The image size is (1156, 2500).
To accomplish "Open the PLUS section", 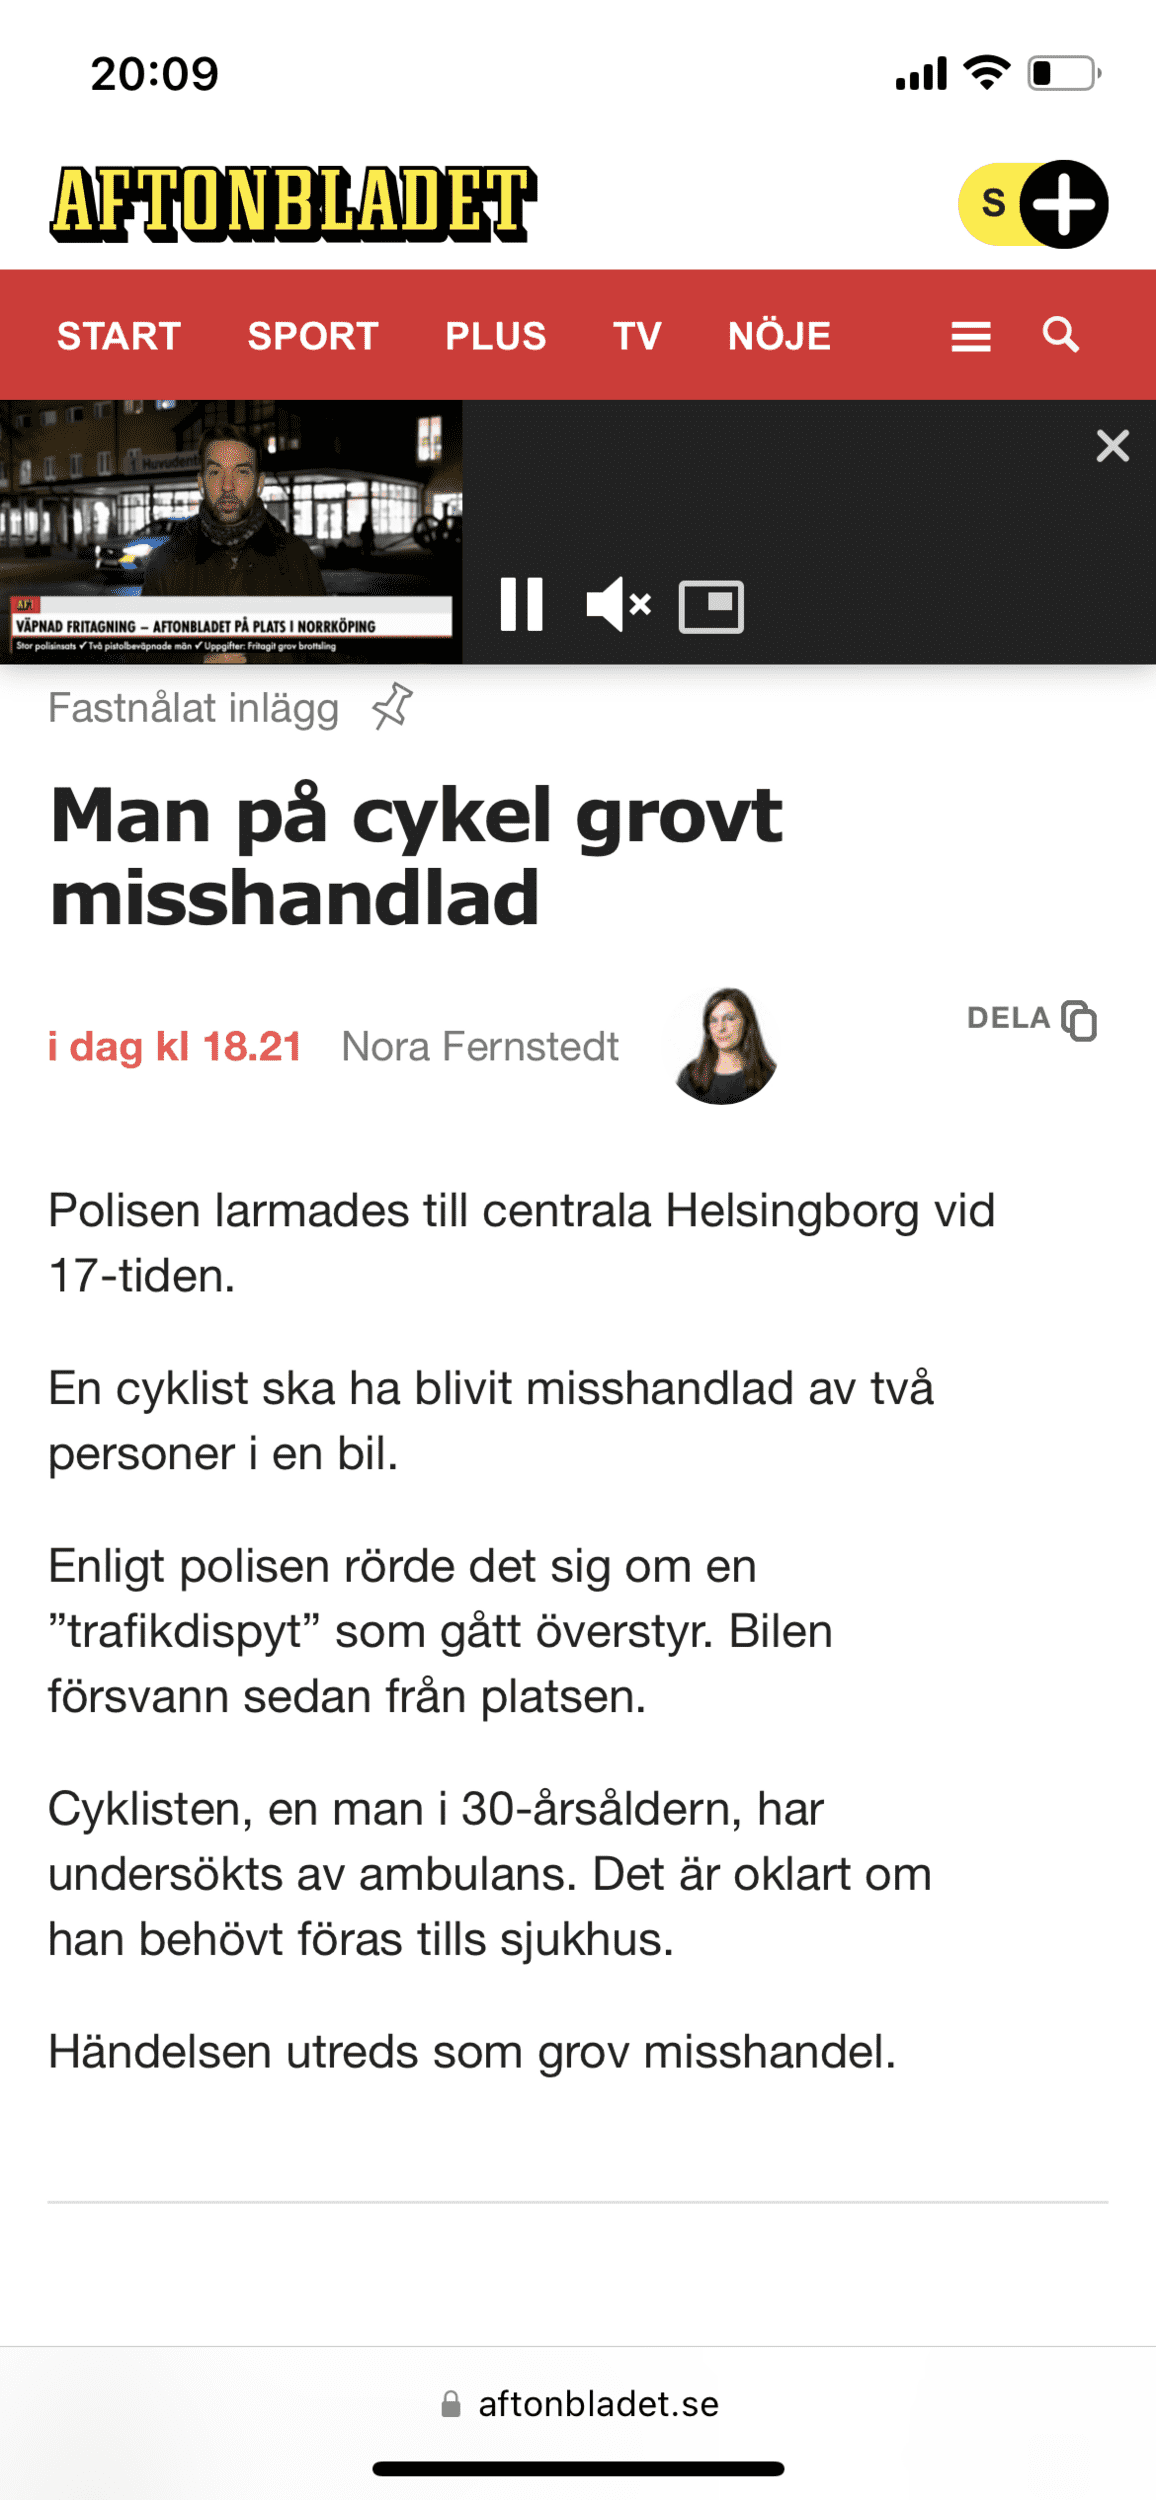I will coord(496,336).
